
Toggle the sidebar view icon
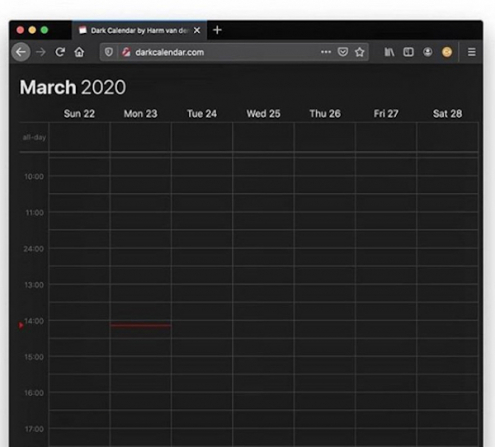coord(408,52)
